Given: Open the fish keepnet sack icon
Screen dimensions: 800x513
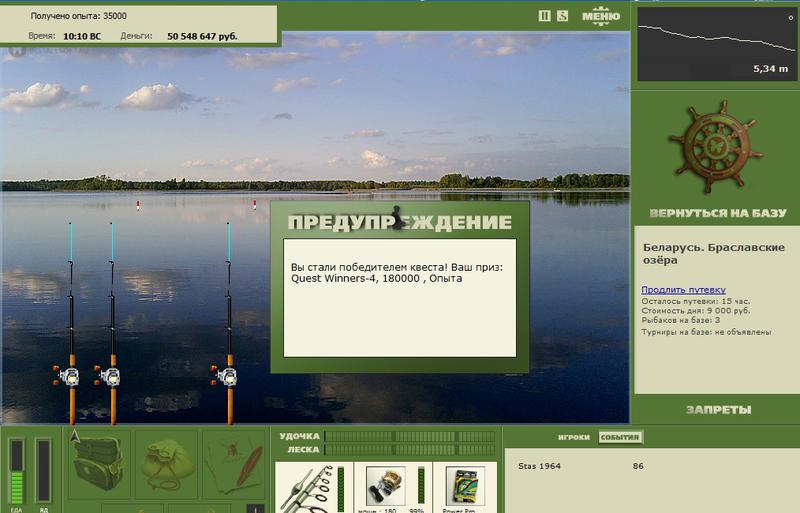Looking at the screenshot, I should [166, 463].
